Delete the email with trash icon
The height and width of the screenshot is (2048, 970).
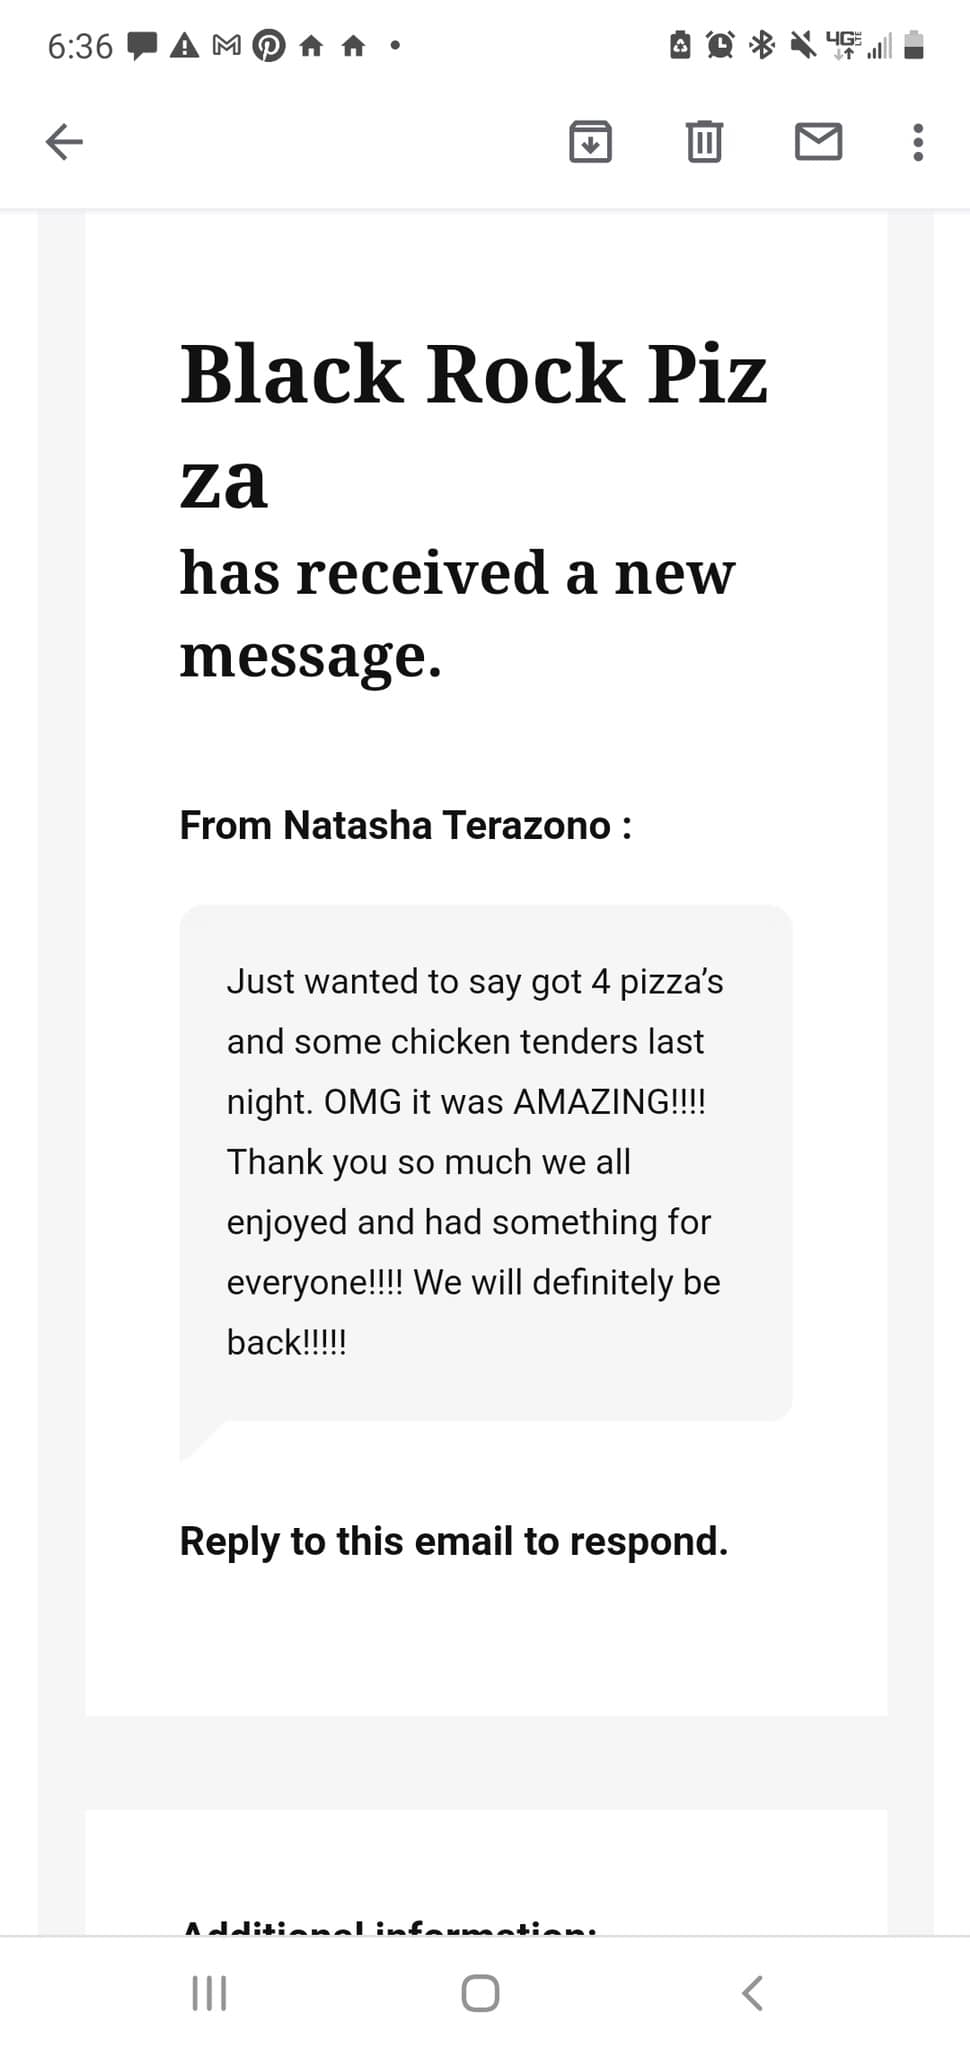point(704,141)
